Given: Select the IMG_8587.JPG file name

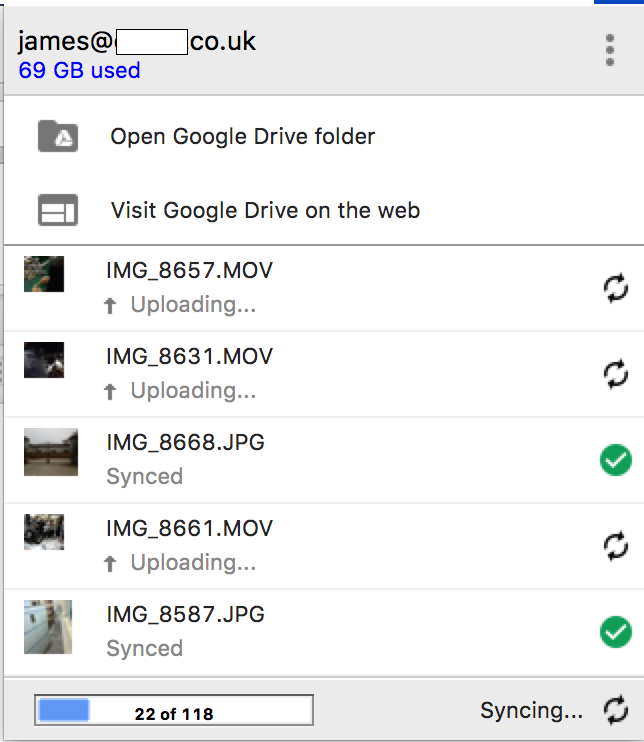Looking at the screenshot, I should click(185, 614).
